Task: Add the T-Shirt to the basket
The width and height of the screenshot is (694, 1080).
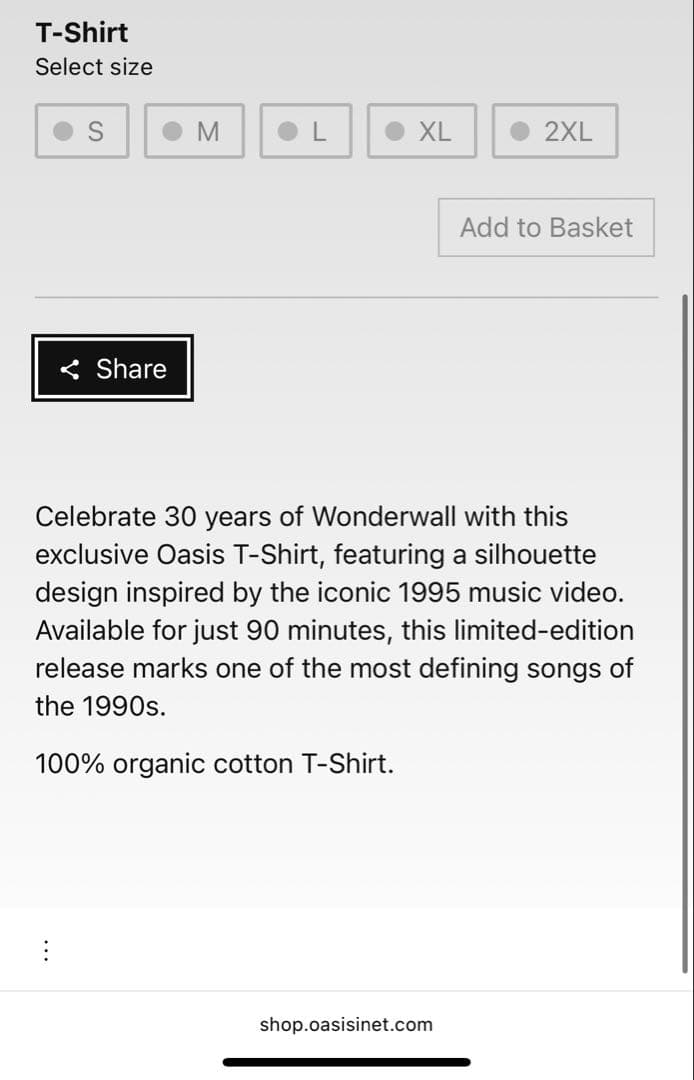Action: 546,227
